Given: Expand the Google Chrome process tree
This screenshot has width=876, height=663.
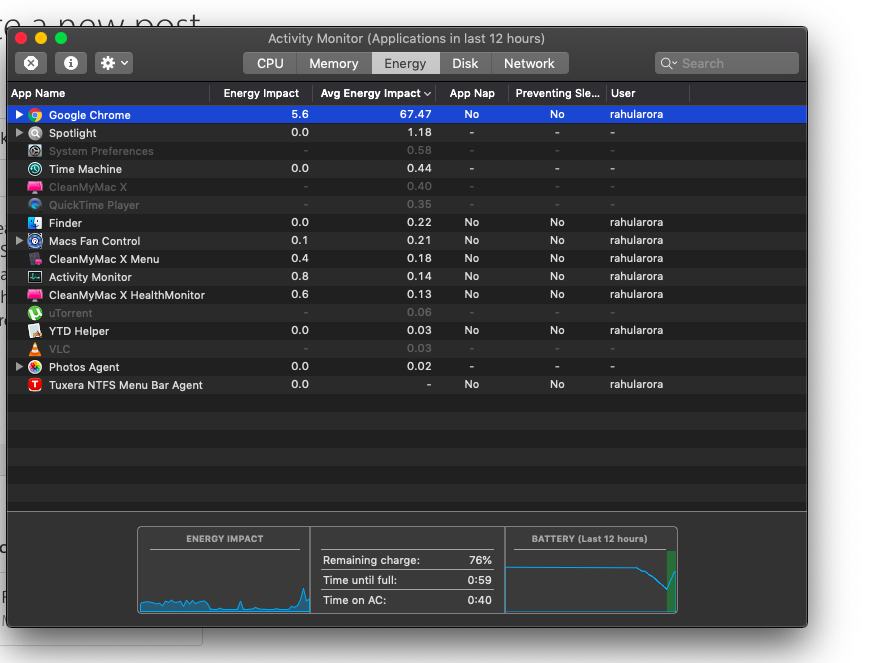Looking at the screenshot, I should tap(19, 115).
